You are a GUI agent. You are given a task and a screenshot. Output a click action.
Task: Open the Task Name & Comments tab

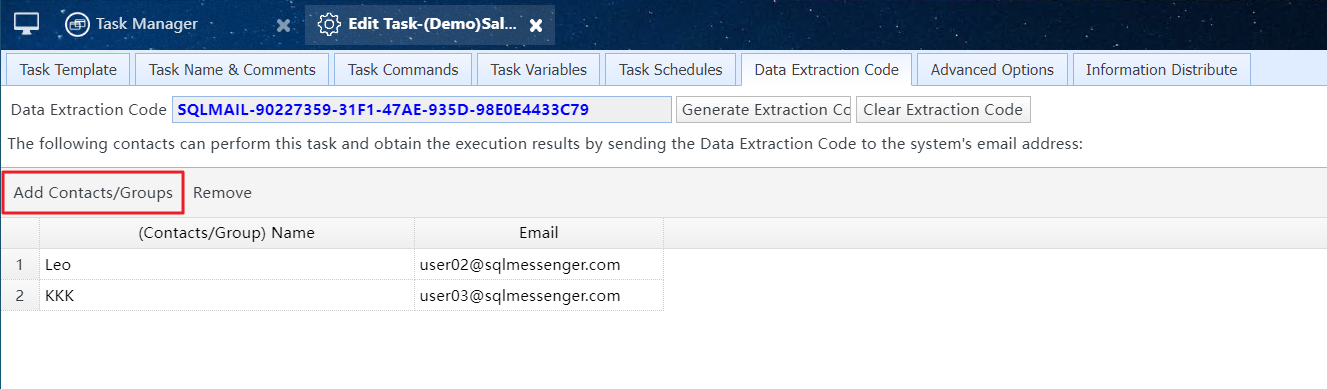pyautogui.click(x=232, y=70)
